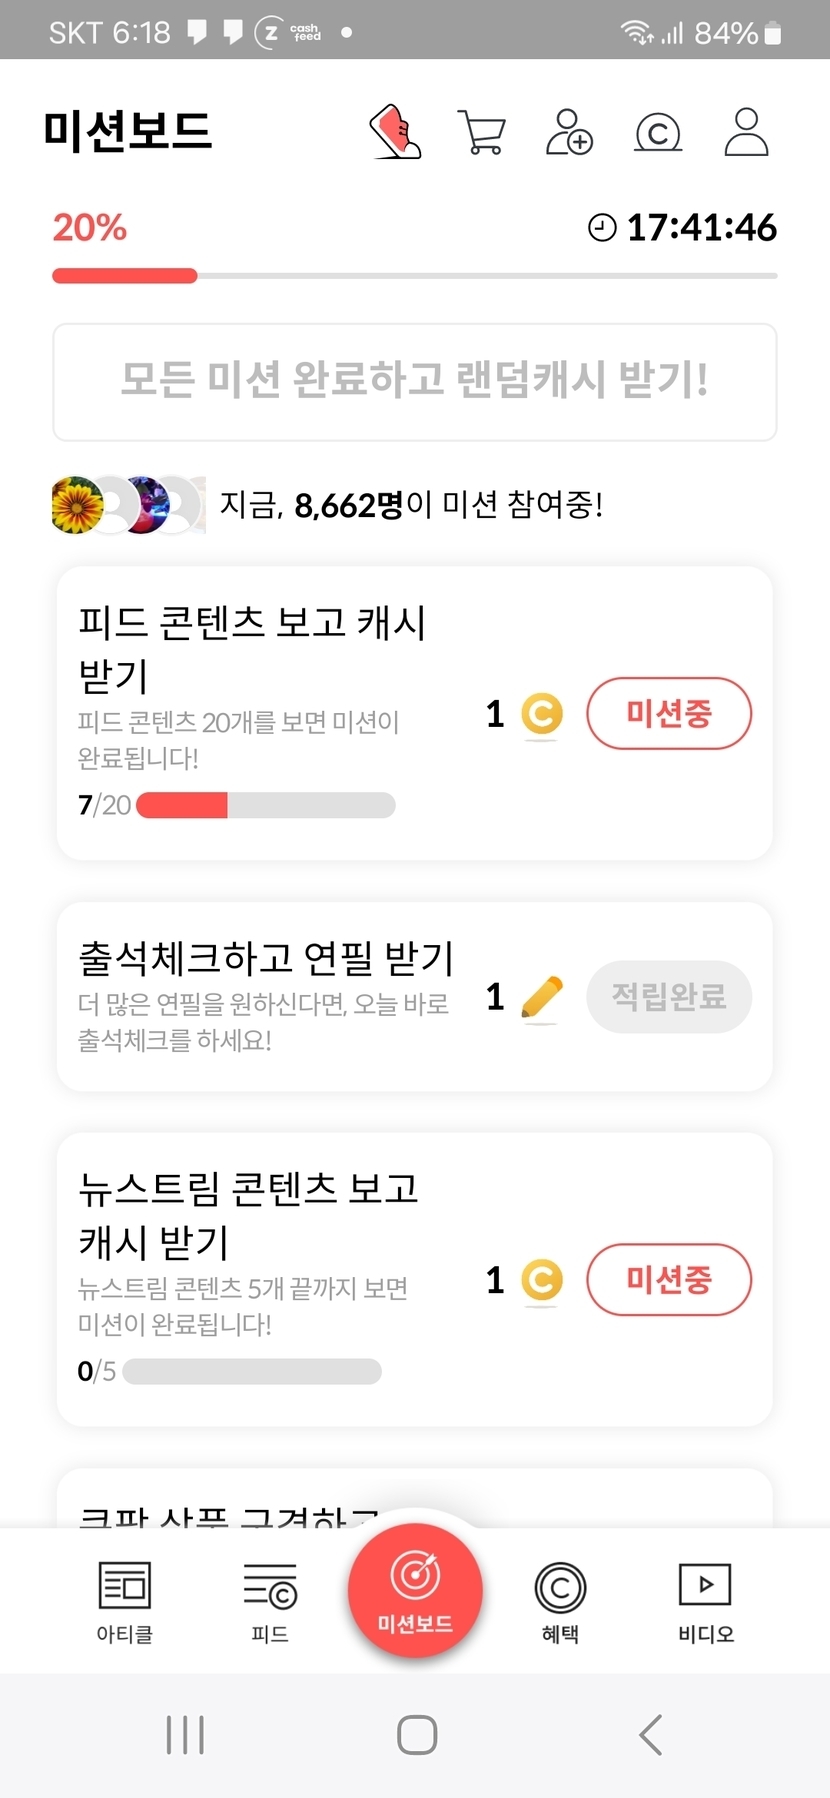Tap the gold coin in feed mission

[542, 714]
